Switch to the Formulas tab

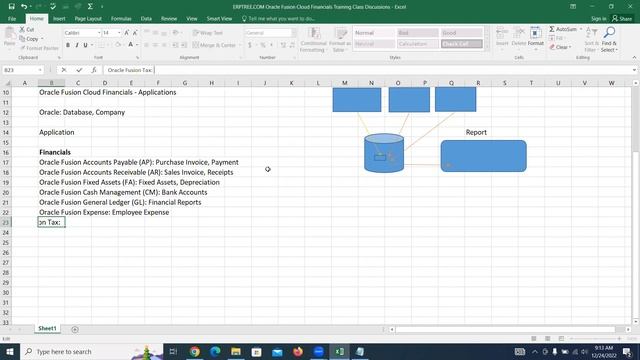coord(121,19)
